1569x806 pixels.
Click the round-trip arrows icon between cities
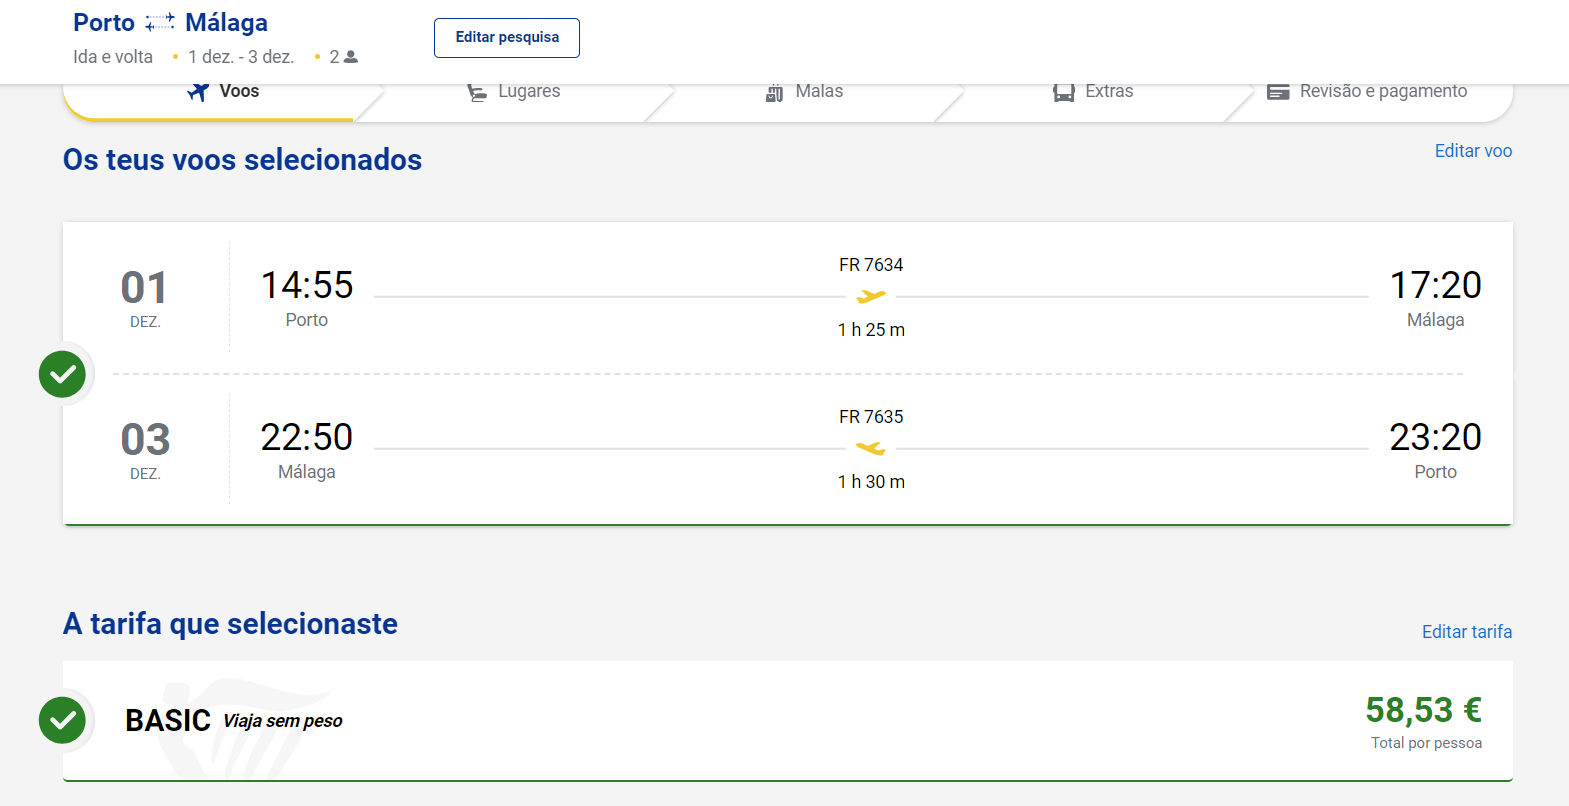(x=160, y=22)
